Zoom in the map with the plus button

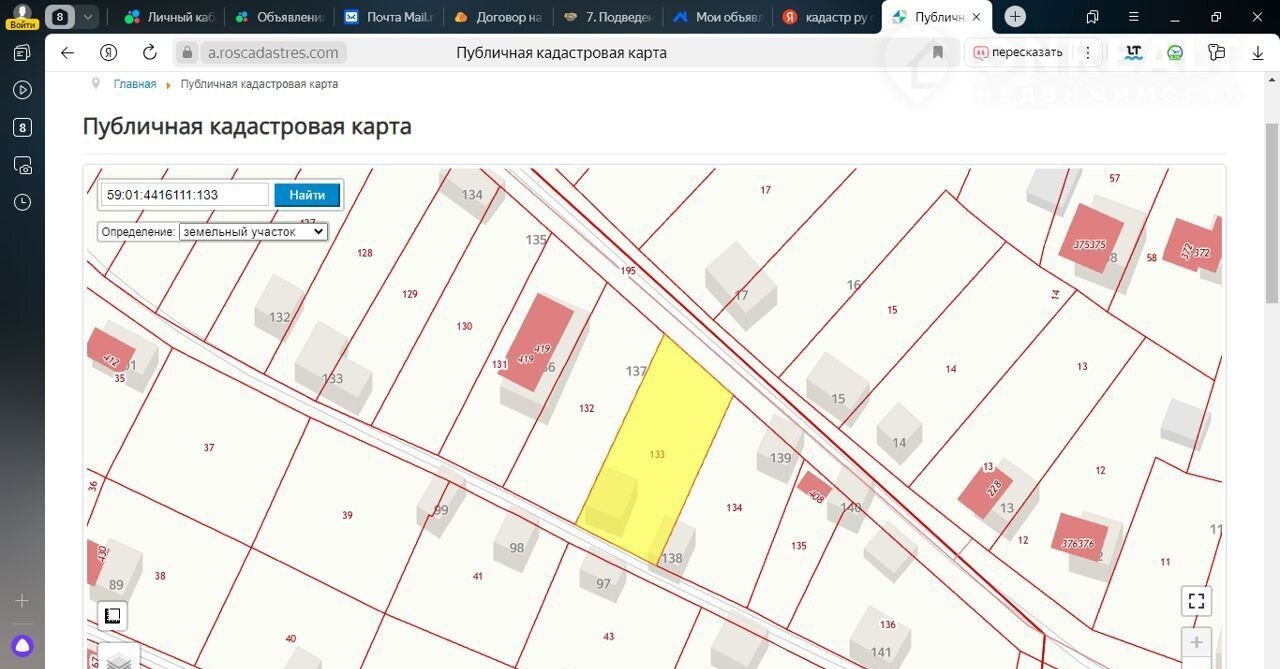coord(1196,642)
